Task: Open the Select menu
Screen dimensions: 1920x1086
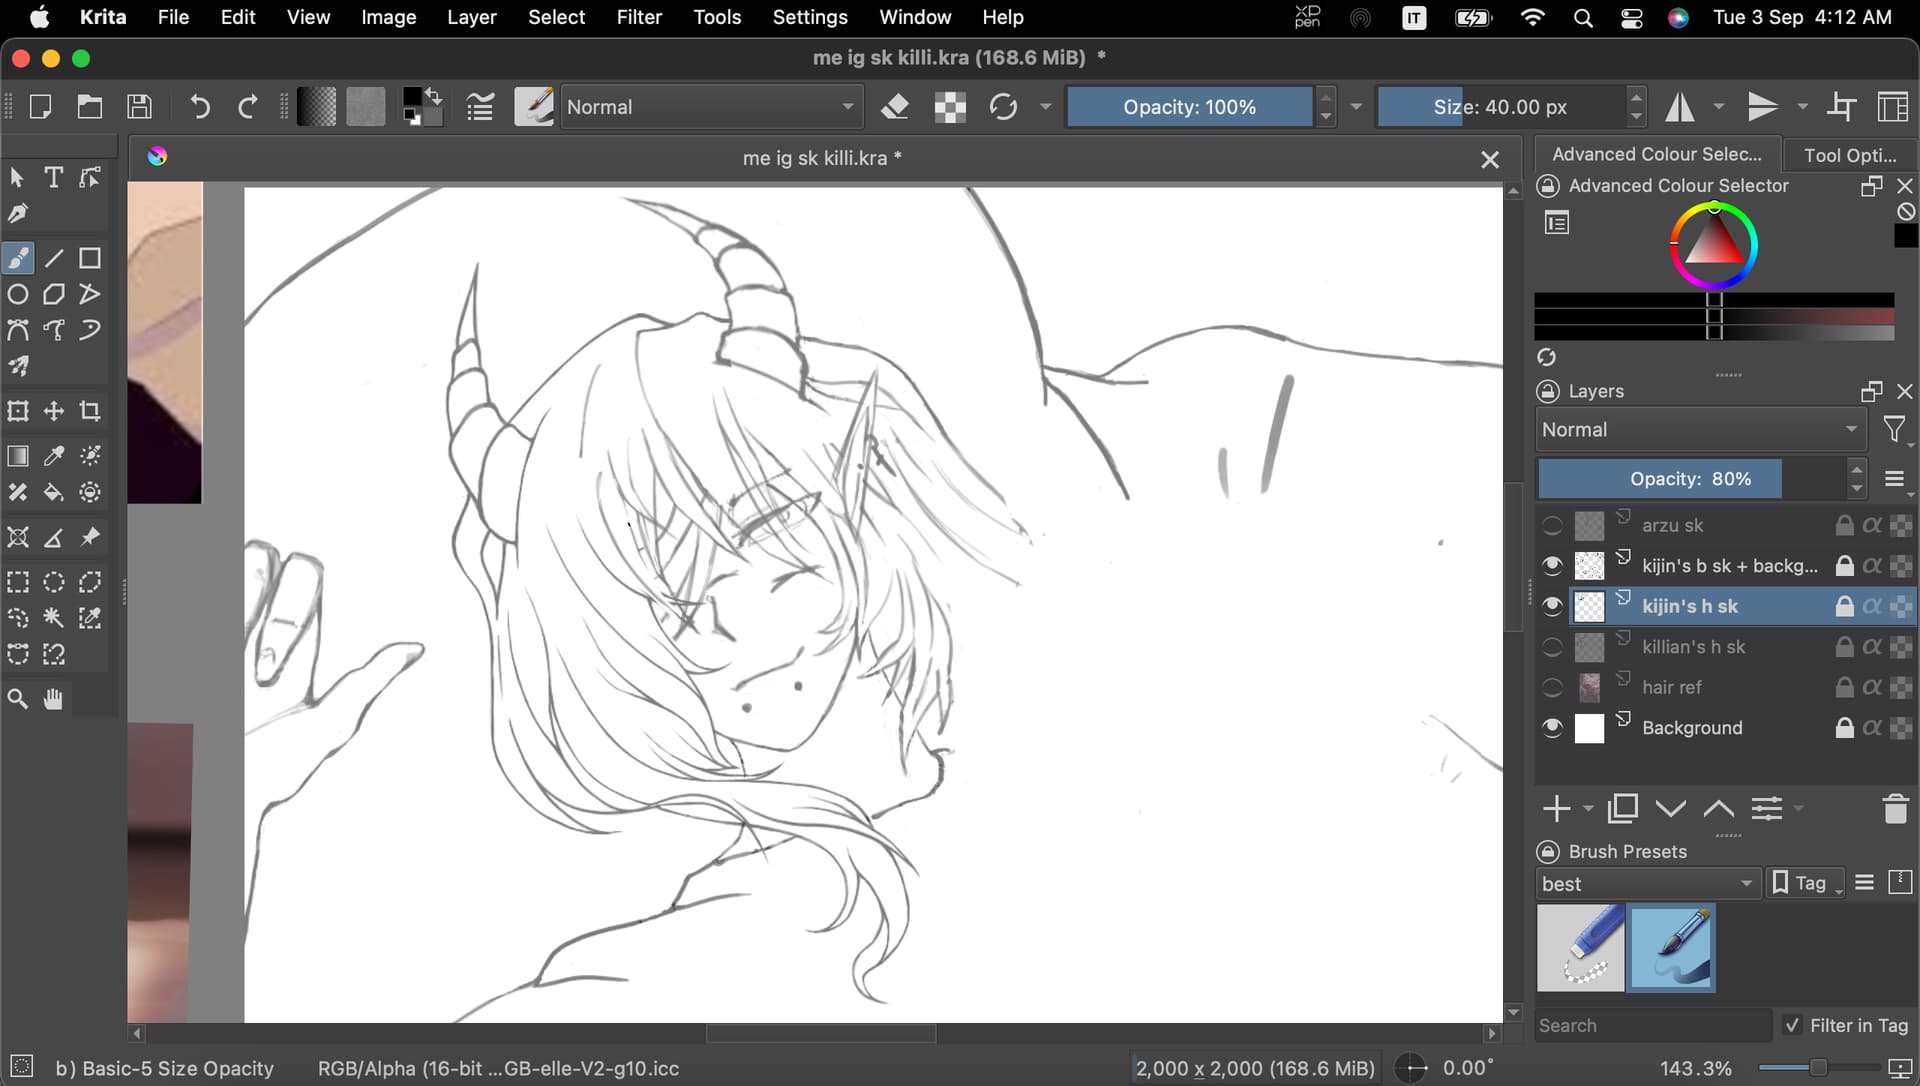Action: click(x=556, y=17)
